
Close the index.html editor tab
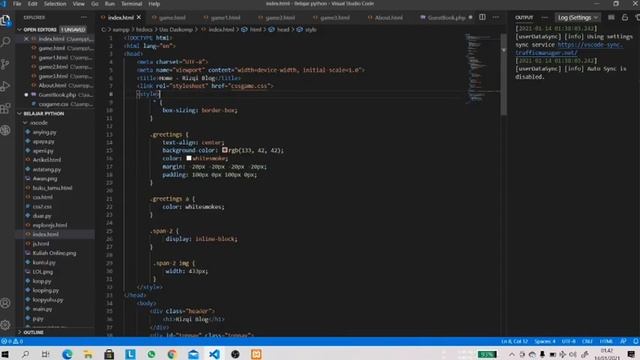click(x=139, y=18)
